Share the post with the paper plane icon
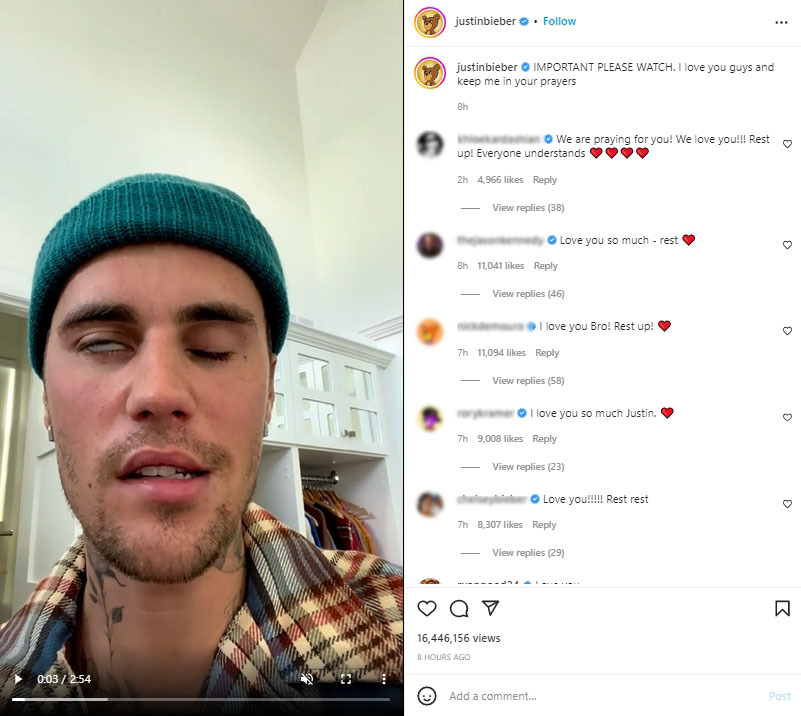 coord(490,608)
